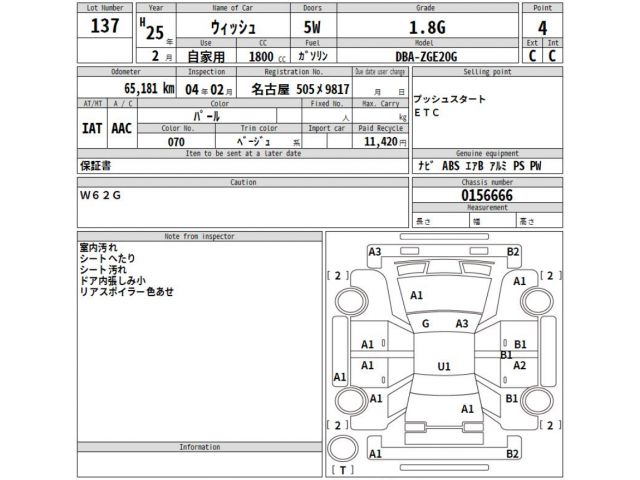
Task: Select the trim color ベージュ
Action: (253, 141)
